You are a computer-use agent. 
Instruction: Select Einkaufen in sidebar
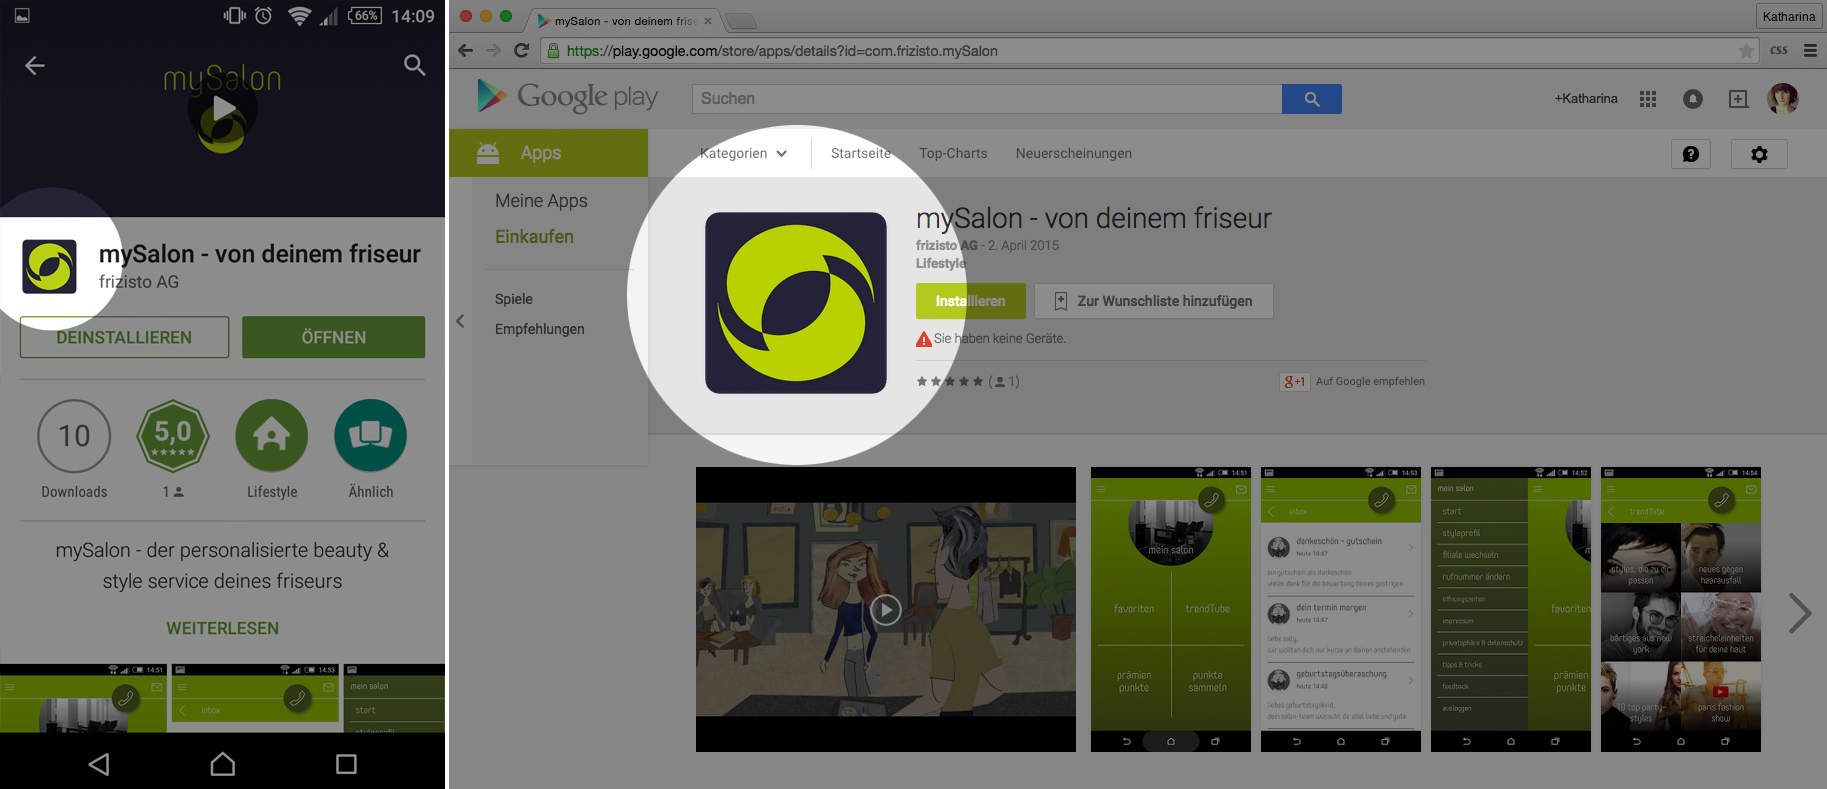point(534,237)
